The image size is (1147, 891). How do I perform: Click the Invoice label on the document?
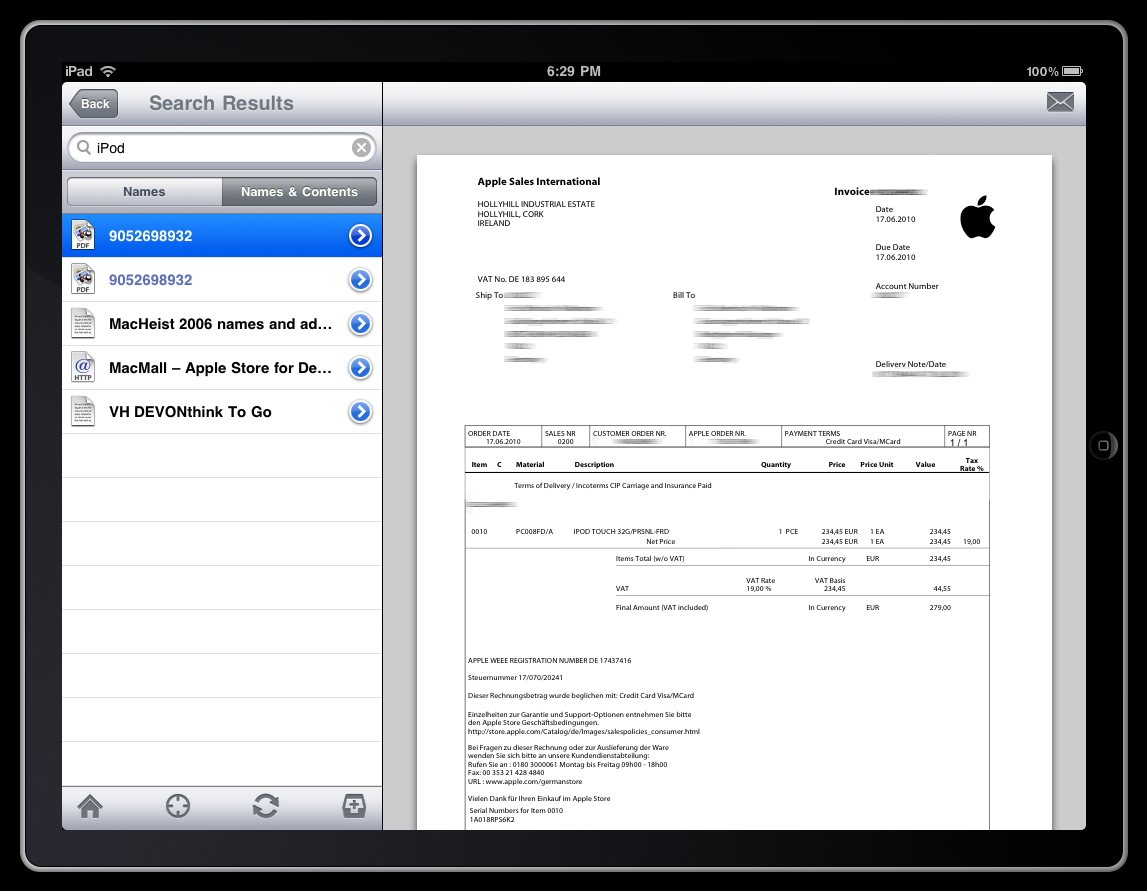click(x=851, y=192)
